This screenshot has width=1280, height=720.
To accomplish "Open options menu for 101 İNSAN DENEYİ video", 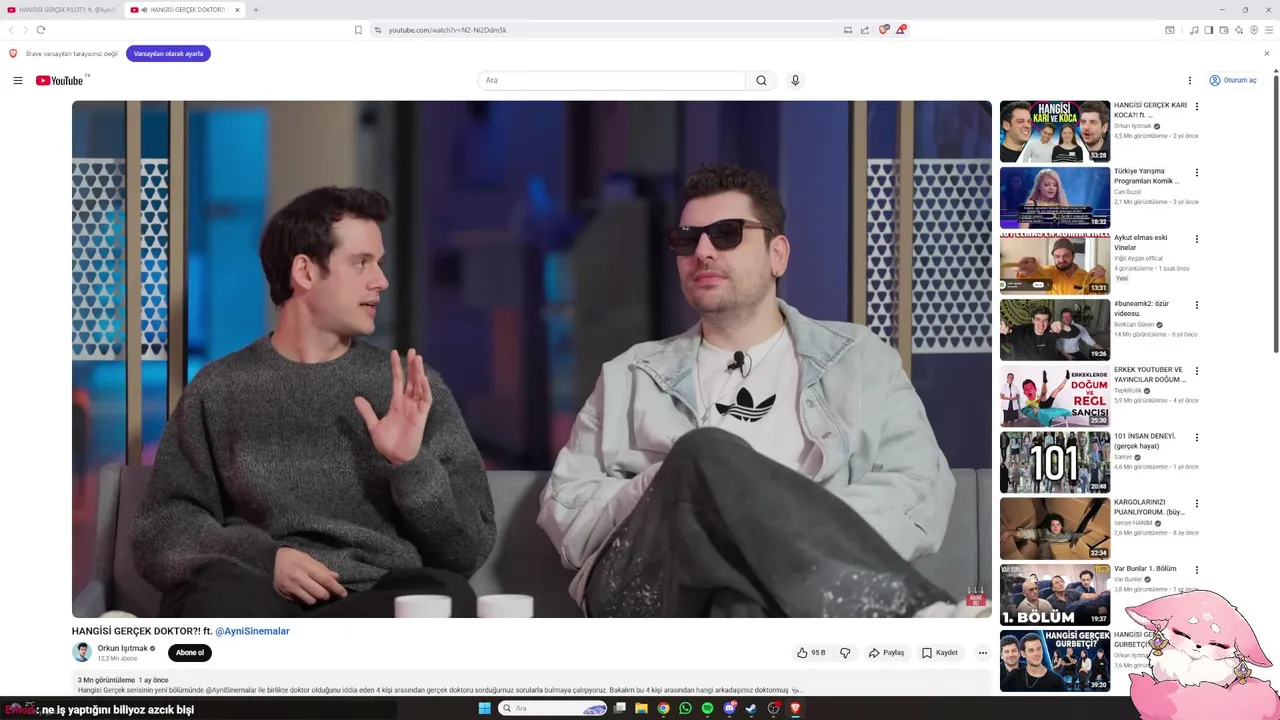I will 1197,438.
